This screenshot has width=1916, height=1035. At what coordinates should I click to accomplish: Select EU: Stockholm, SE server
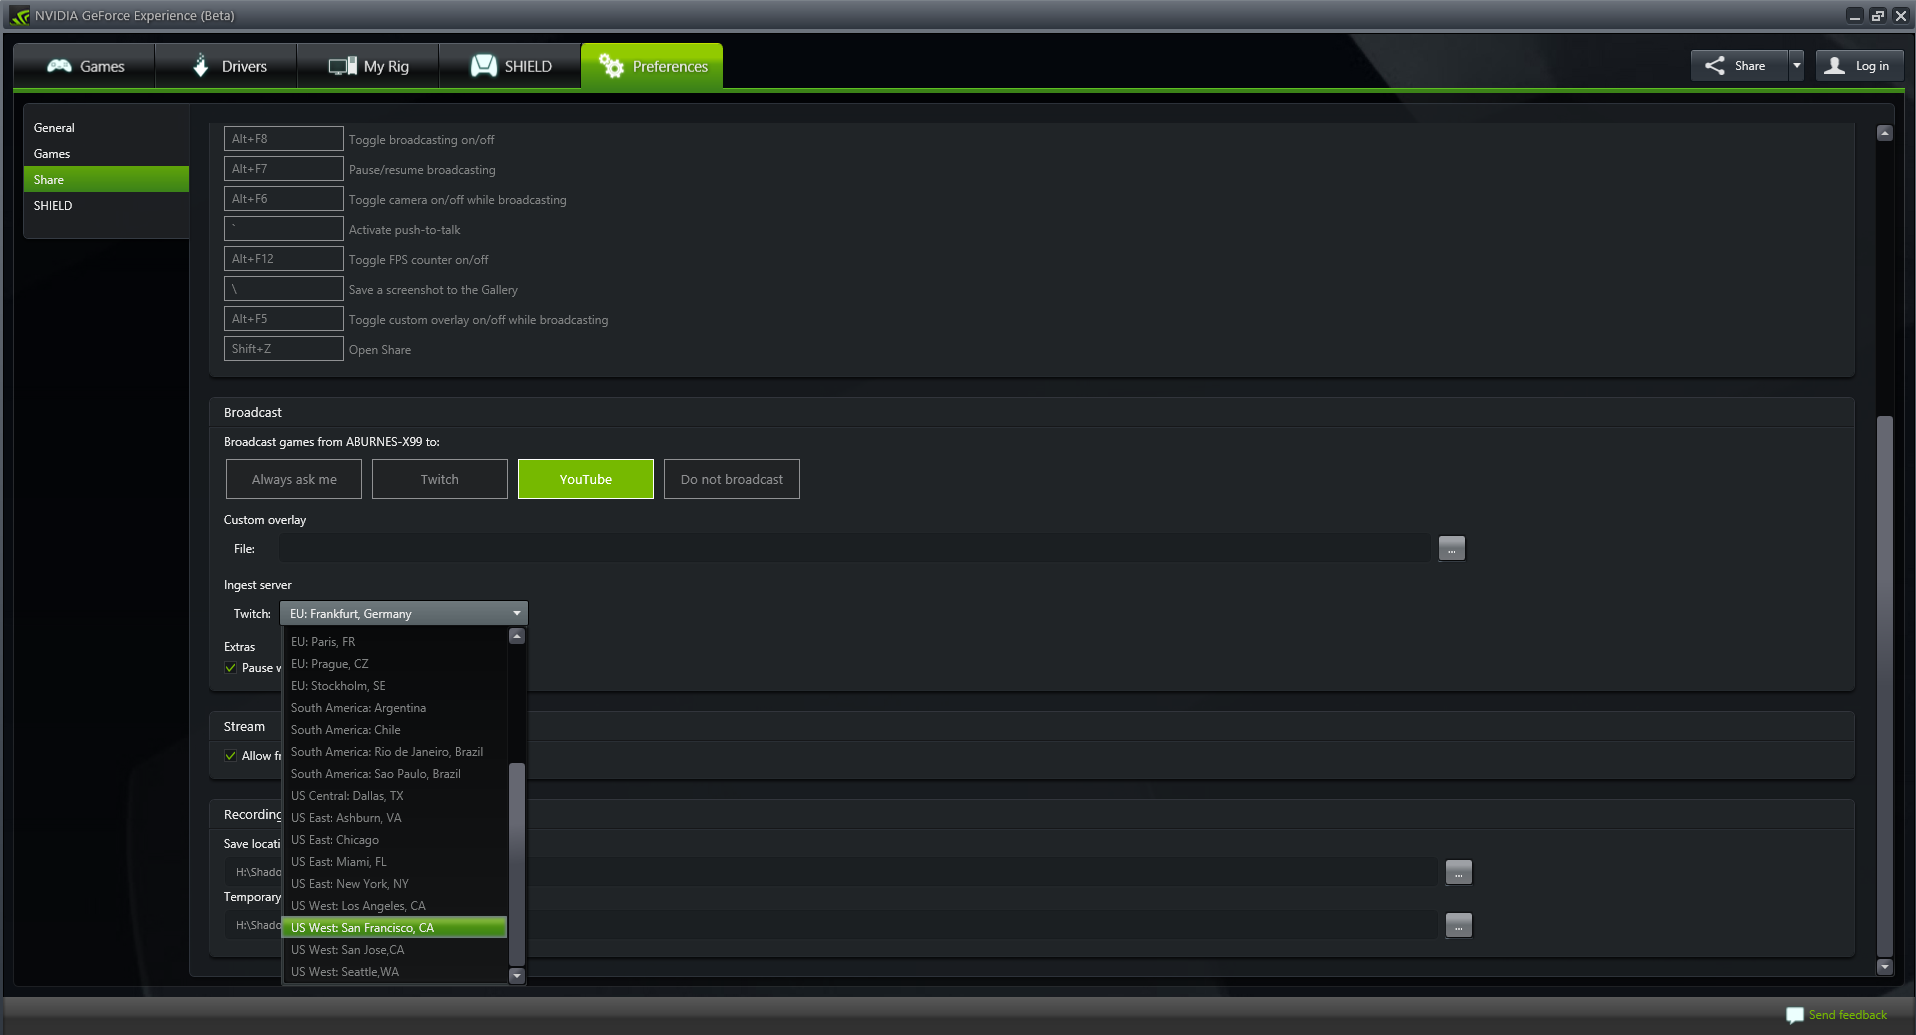[395, 686]
